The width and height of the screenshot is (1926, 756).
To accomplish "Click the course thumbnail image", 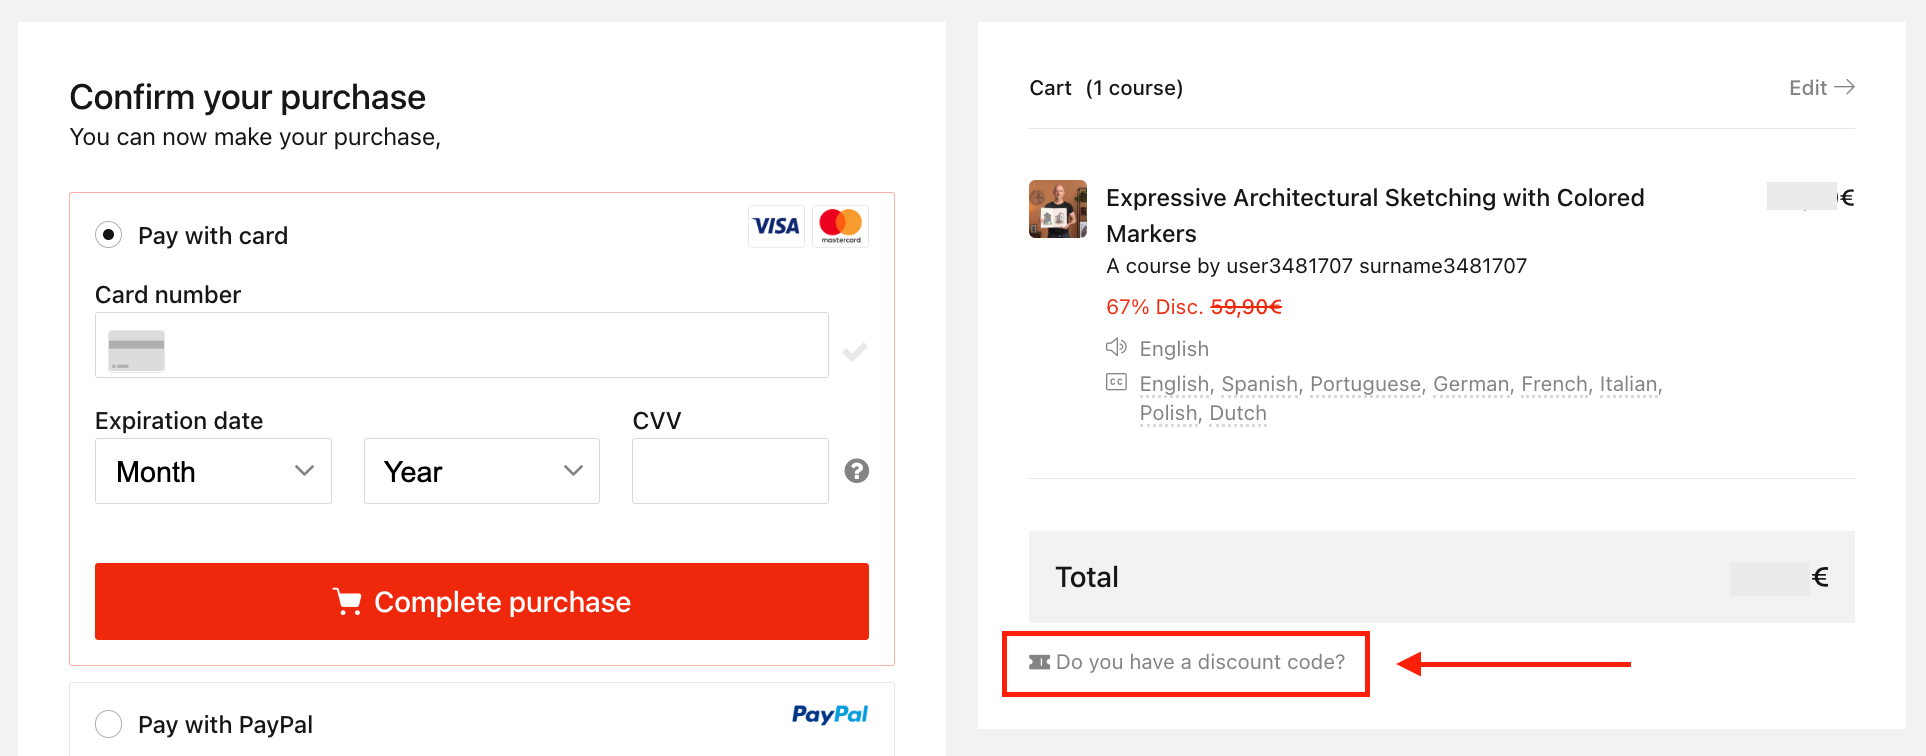I will [x=1058, y=209].
